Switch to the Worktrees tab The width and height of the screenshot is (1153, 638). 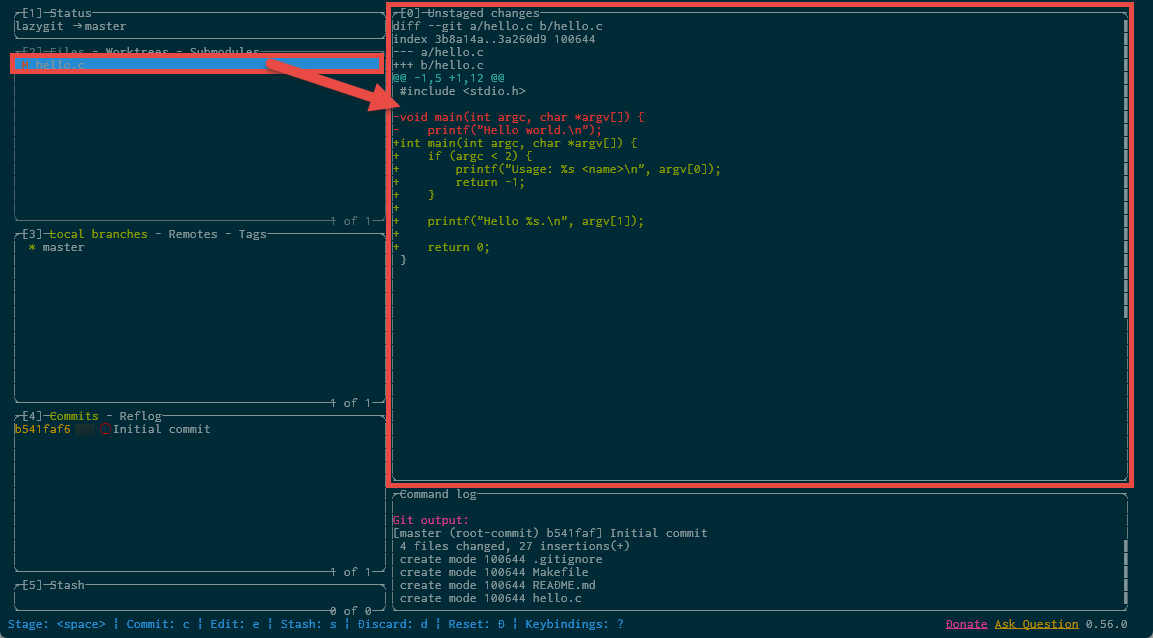pyautogui.click(x=138, y=51)
